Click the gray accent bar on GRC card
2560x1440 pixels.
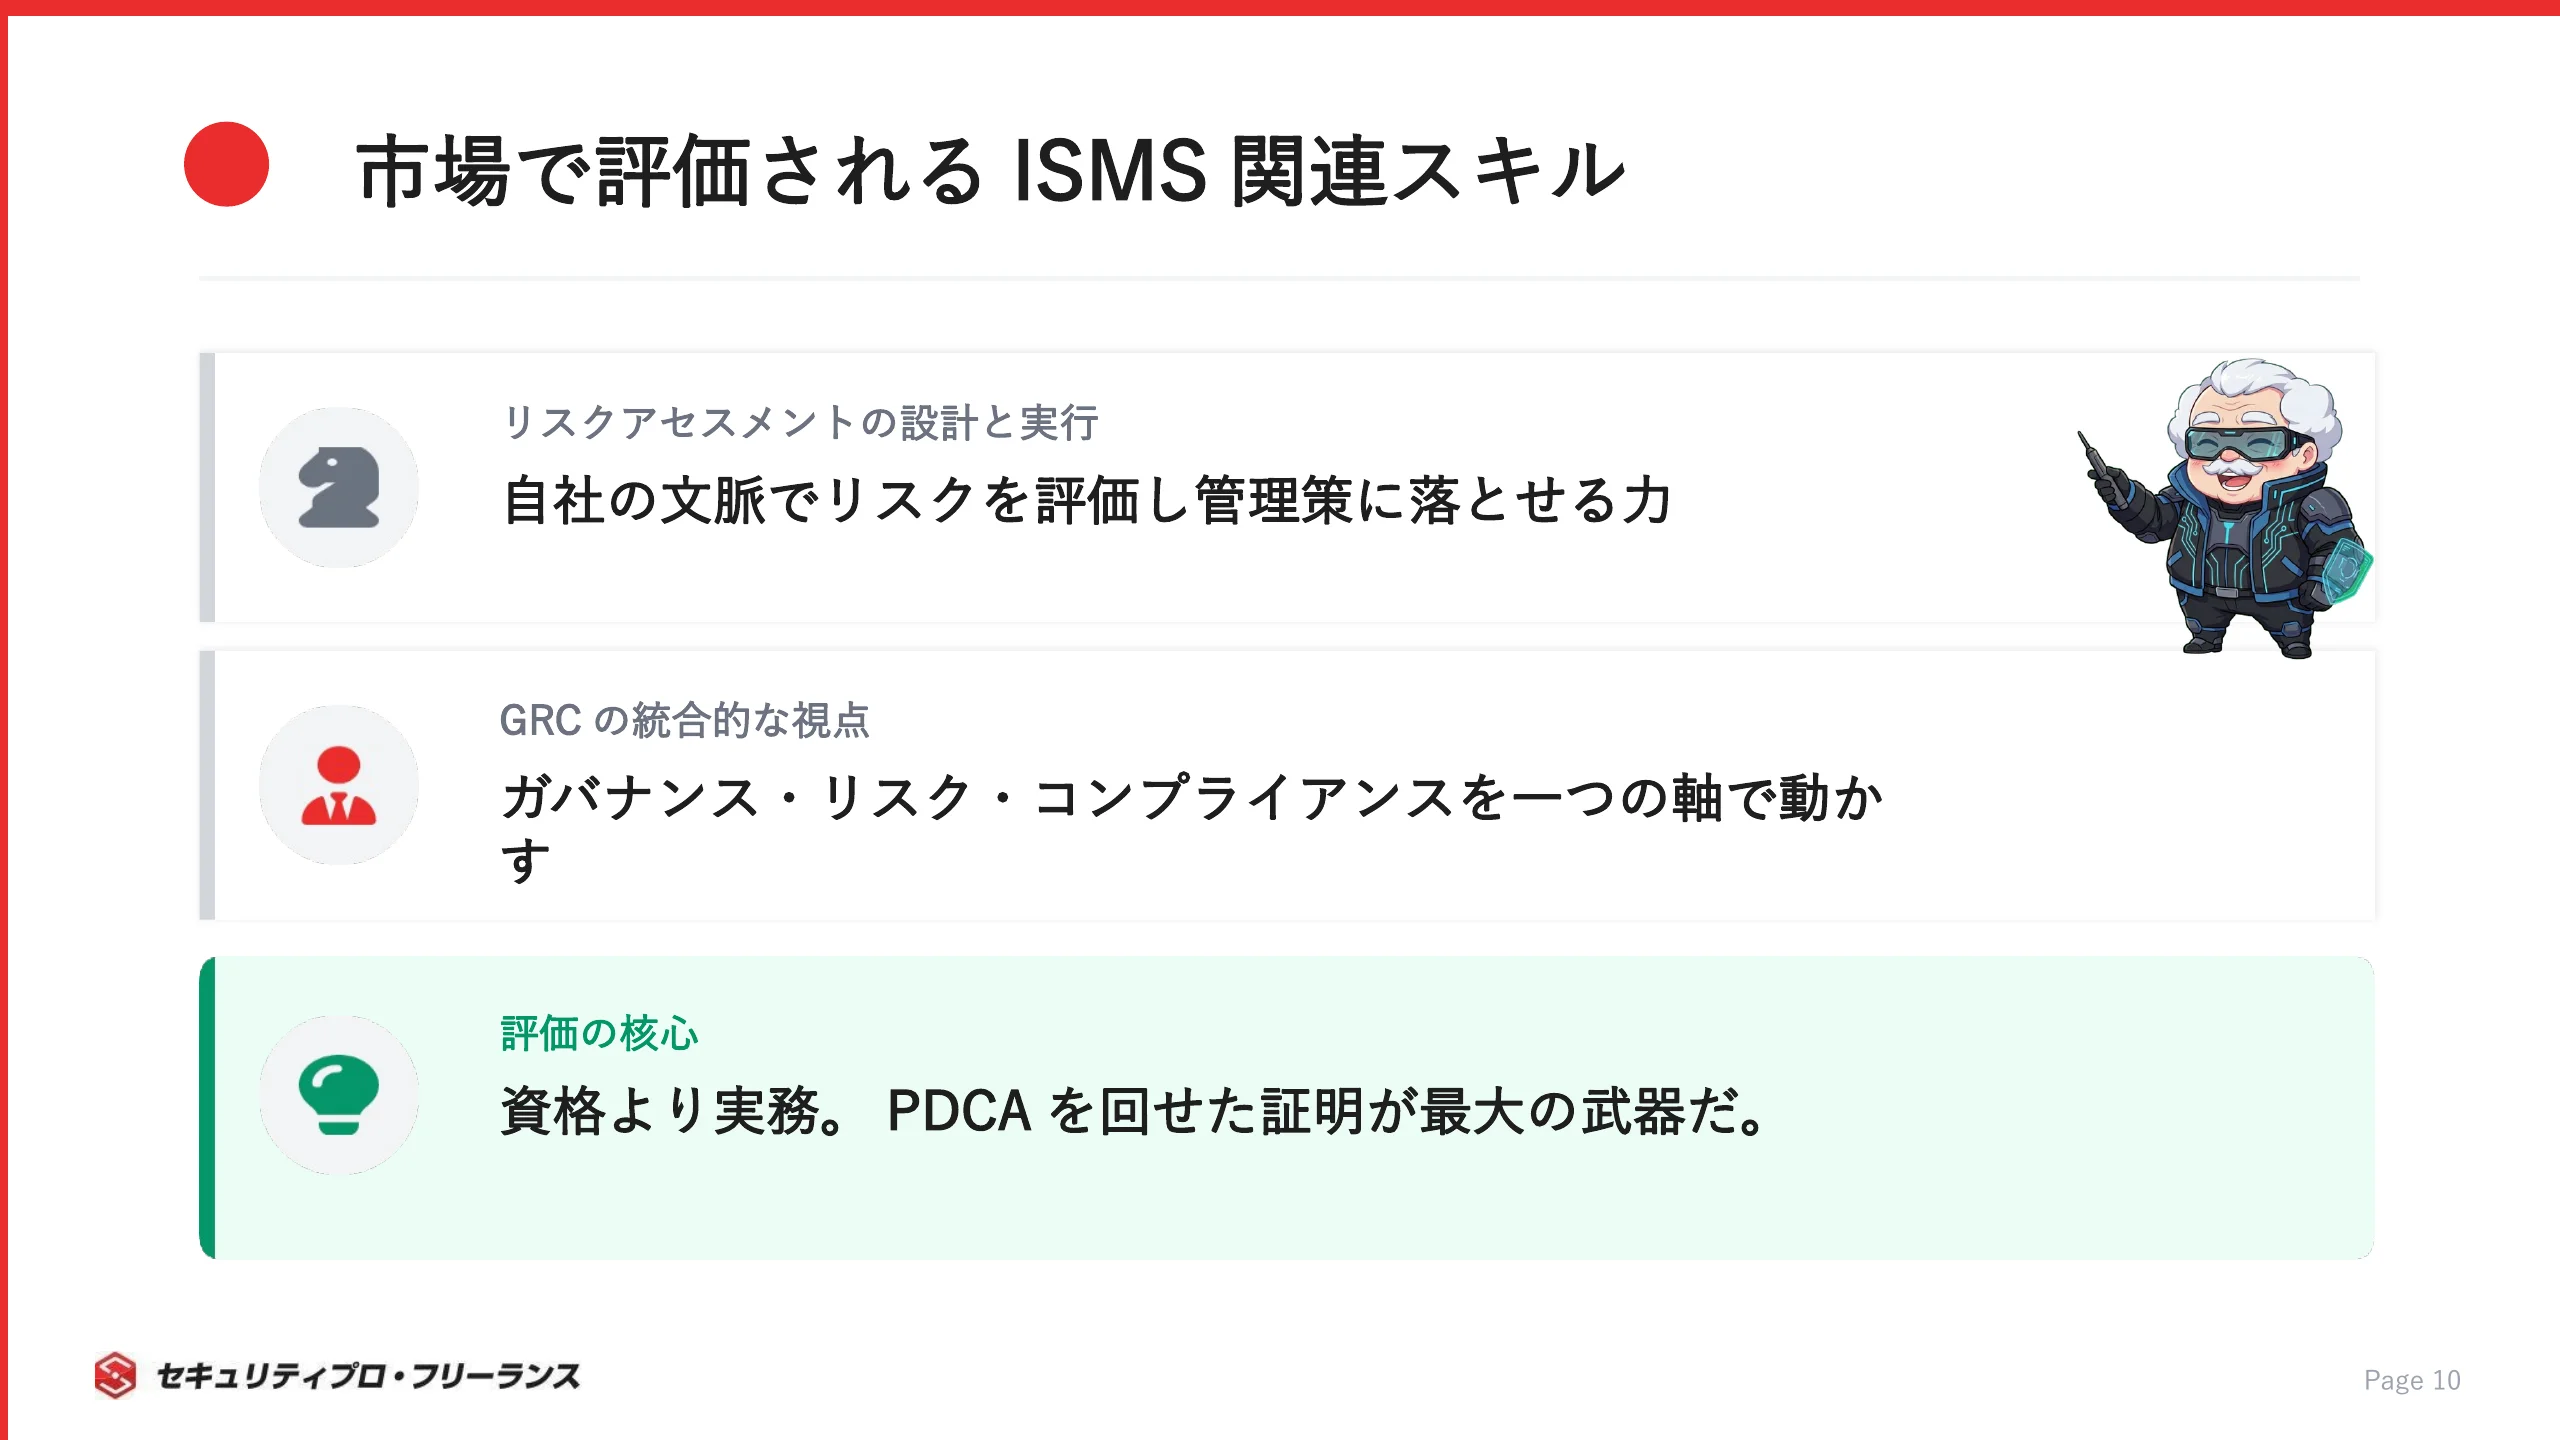point(207,785)
